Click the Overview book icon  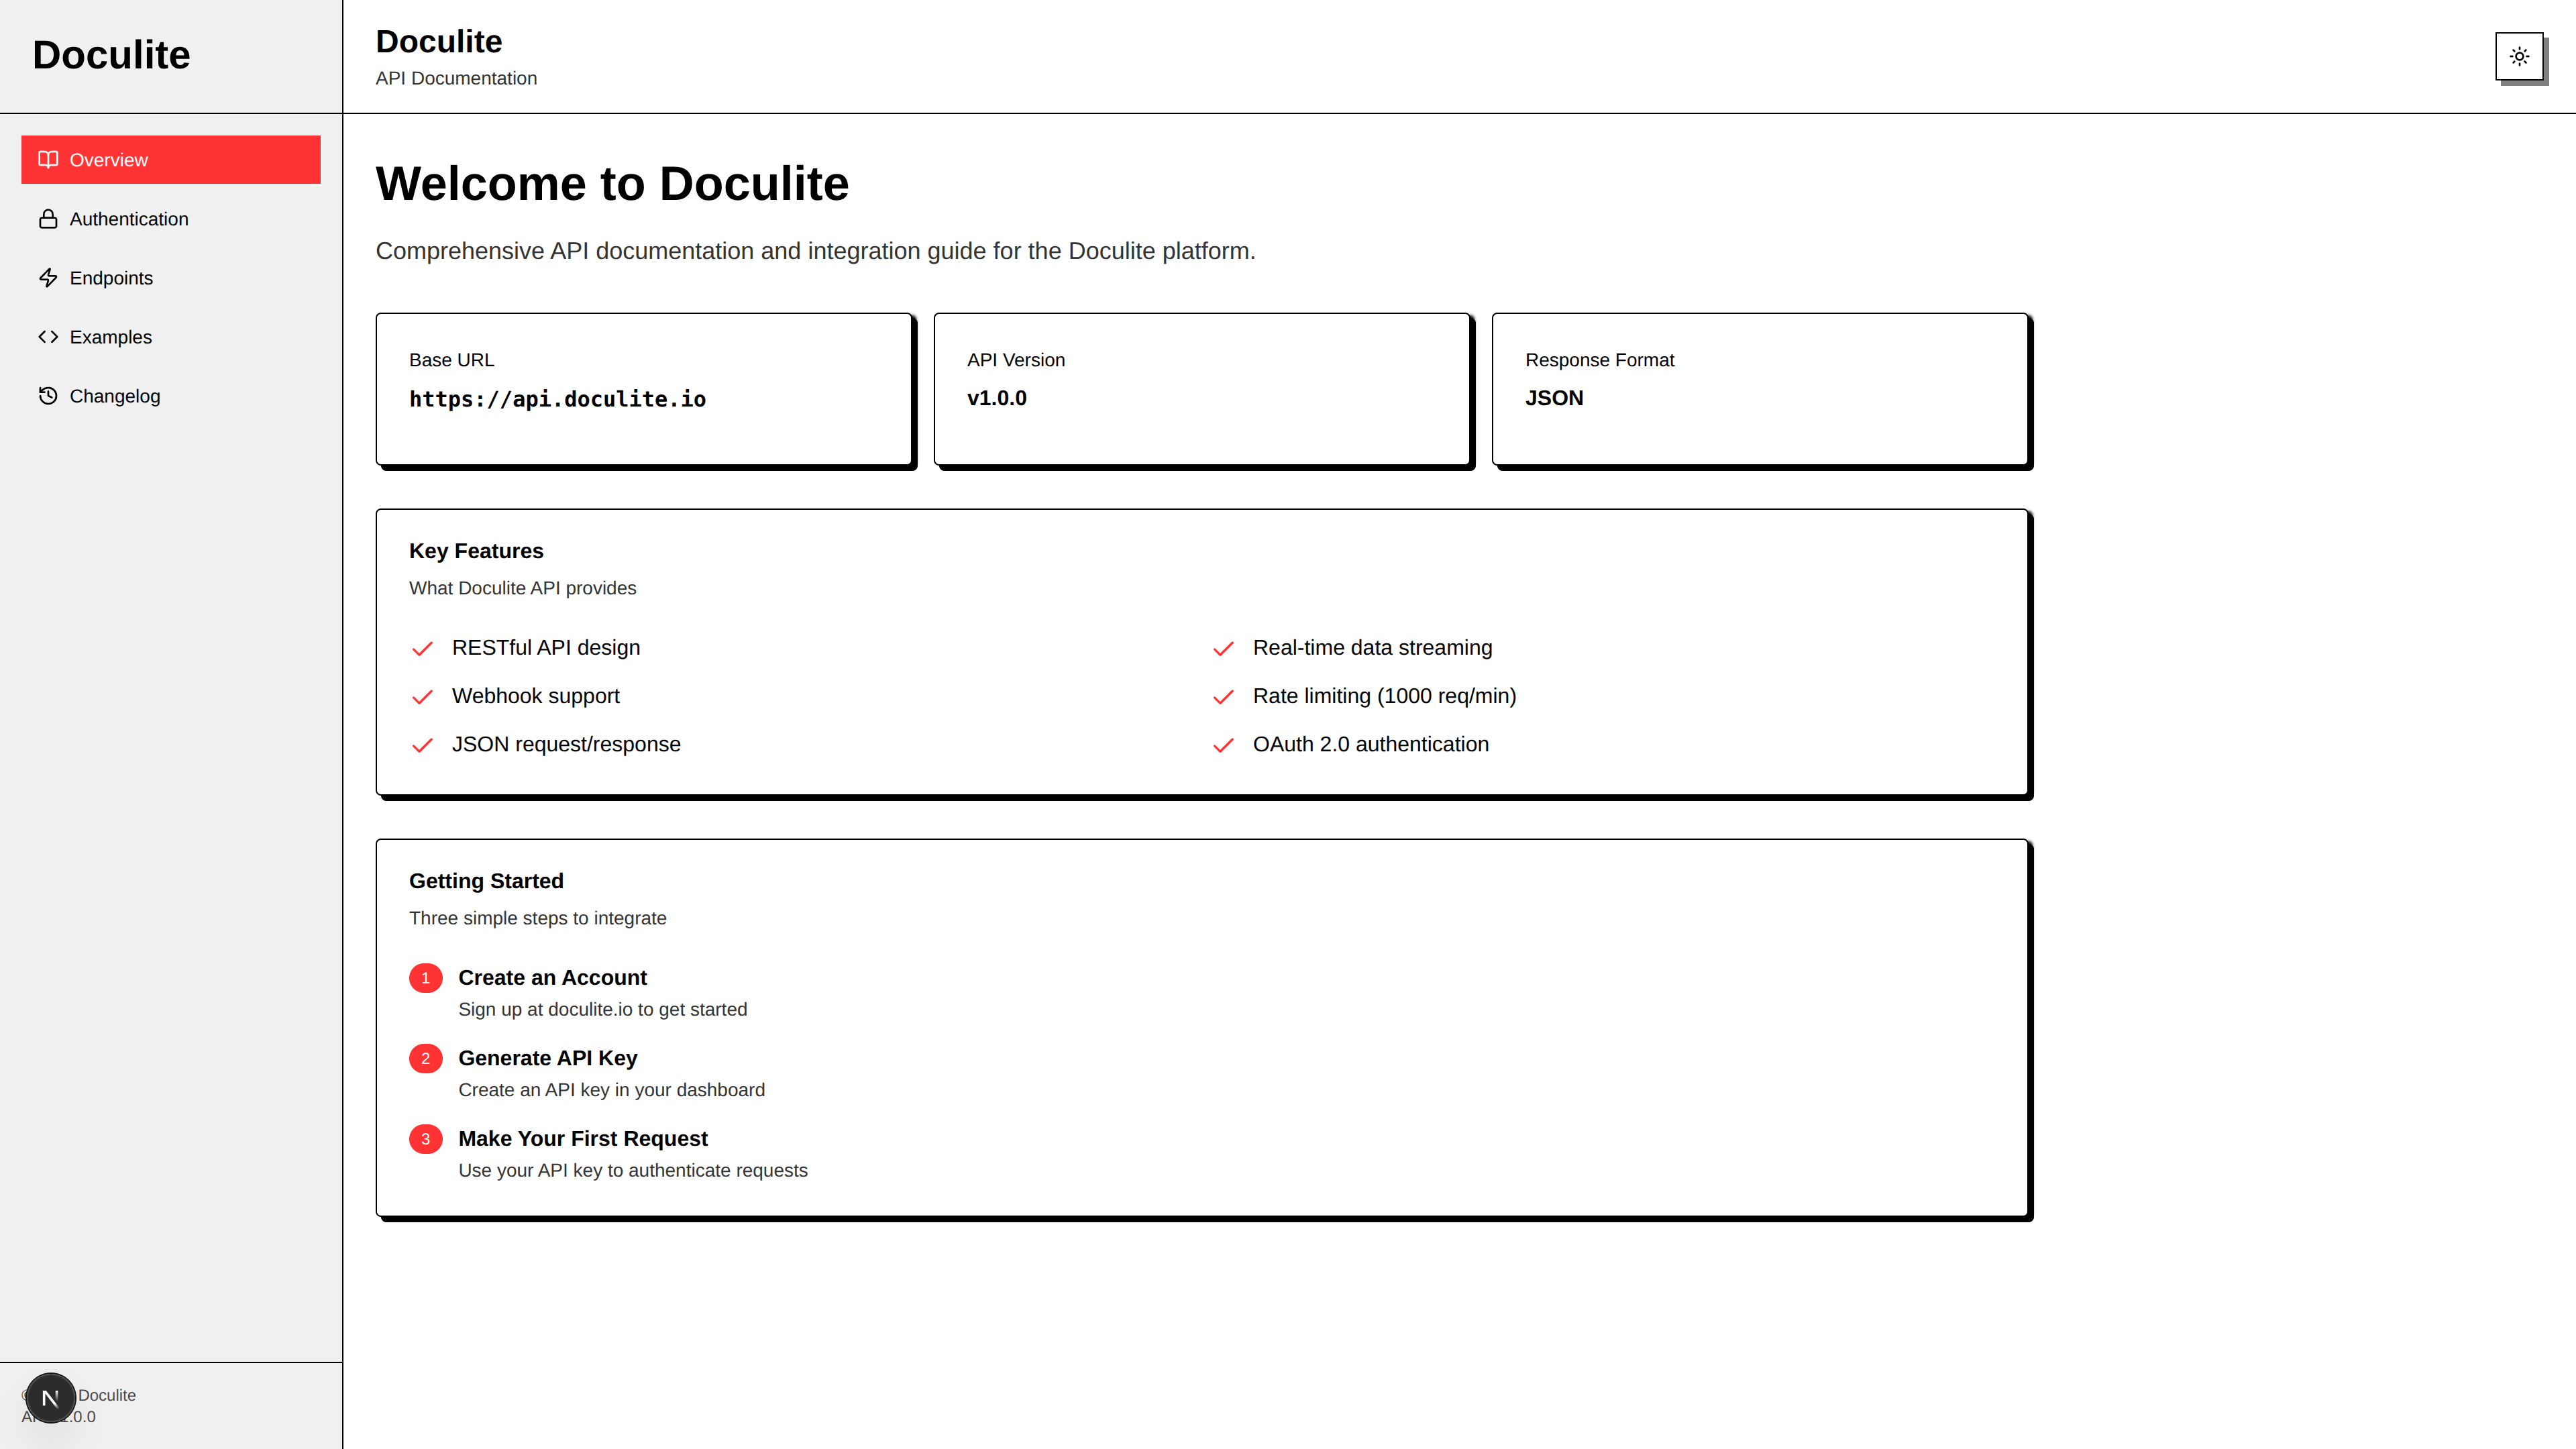click(x=48, y=160)
